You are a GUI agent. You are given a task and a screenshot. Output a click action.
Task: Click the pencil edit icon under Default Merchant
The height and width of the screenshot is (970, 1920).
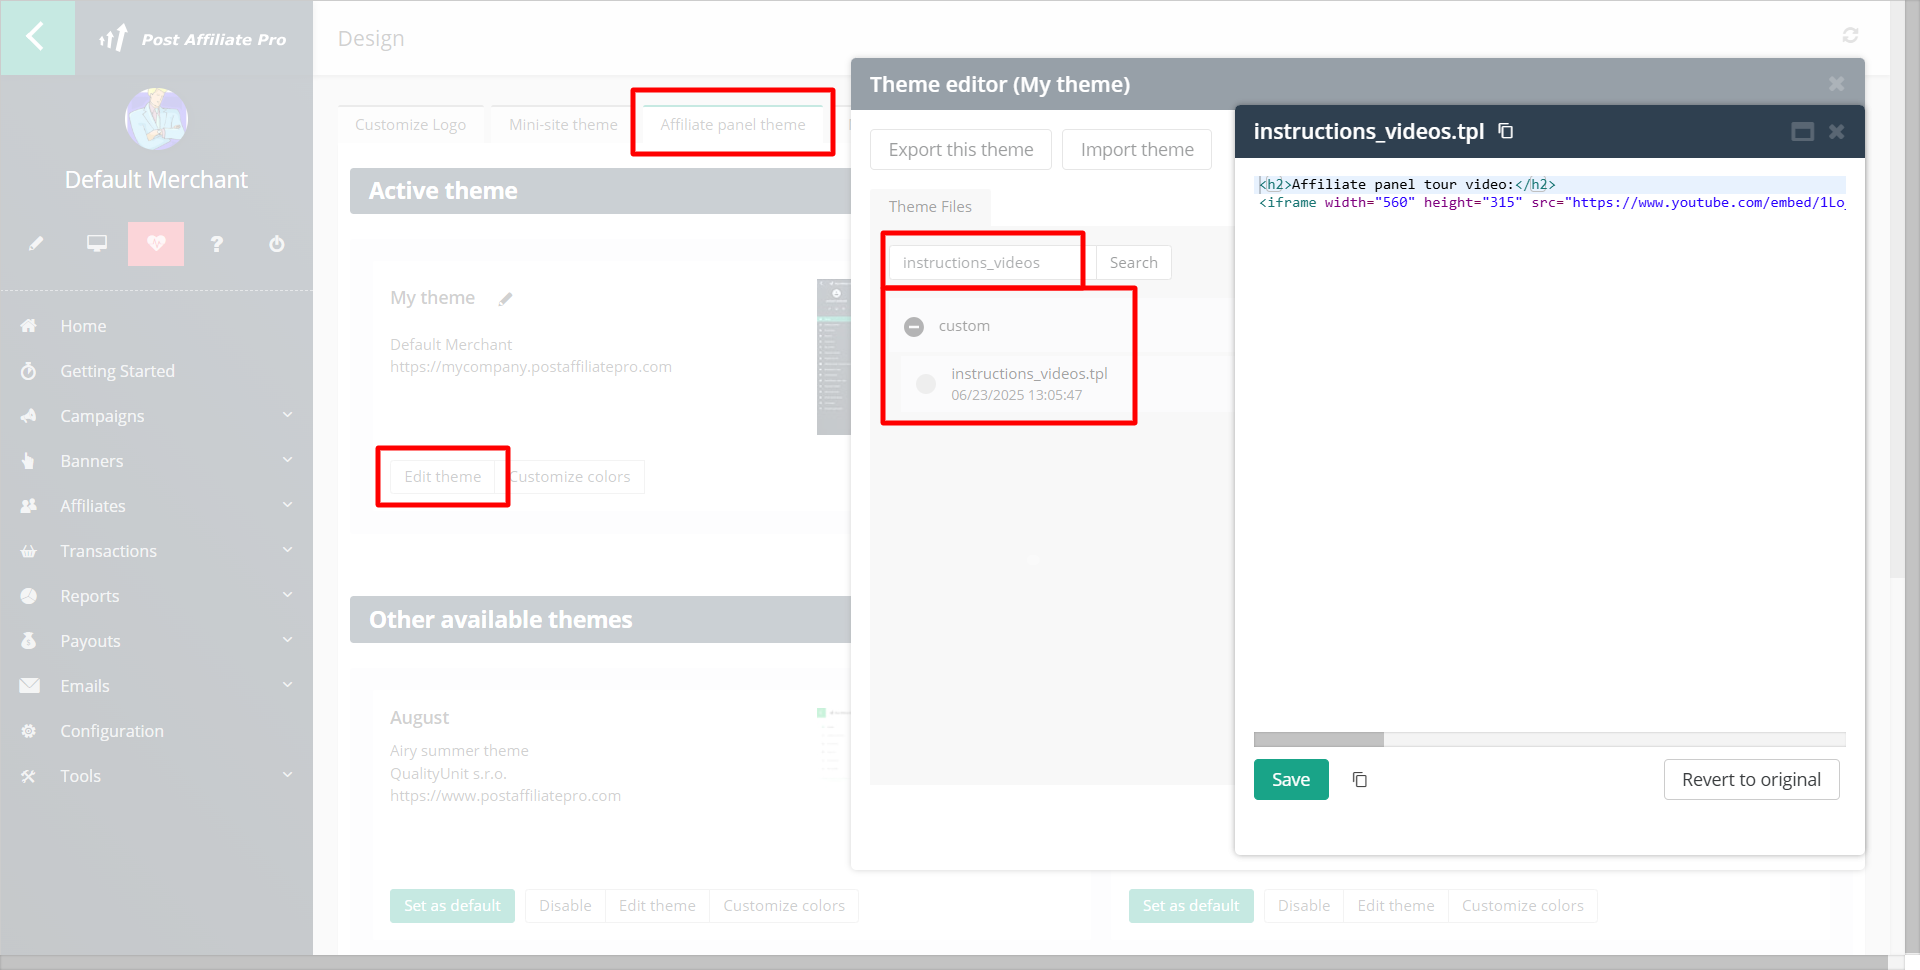point(36,243)
